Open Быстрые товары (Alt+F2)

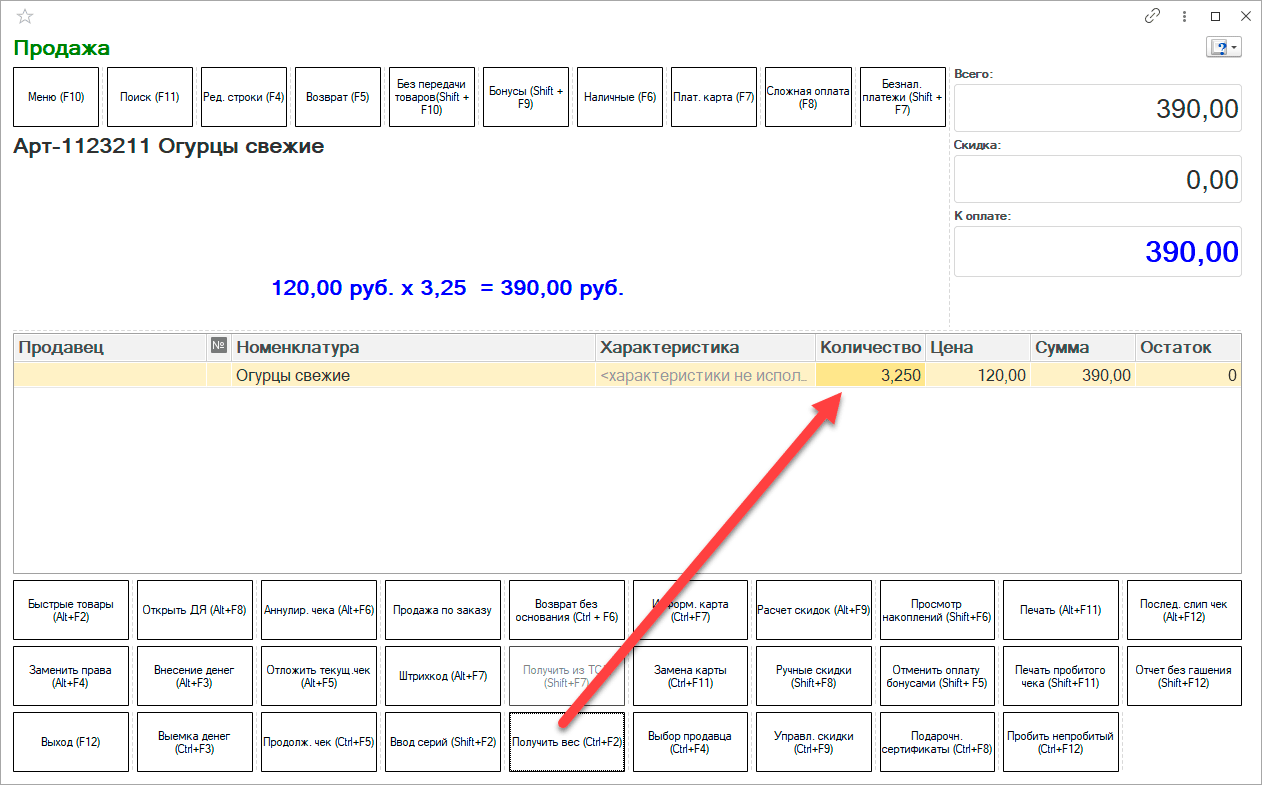[71, 610]
